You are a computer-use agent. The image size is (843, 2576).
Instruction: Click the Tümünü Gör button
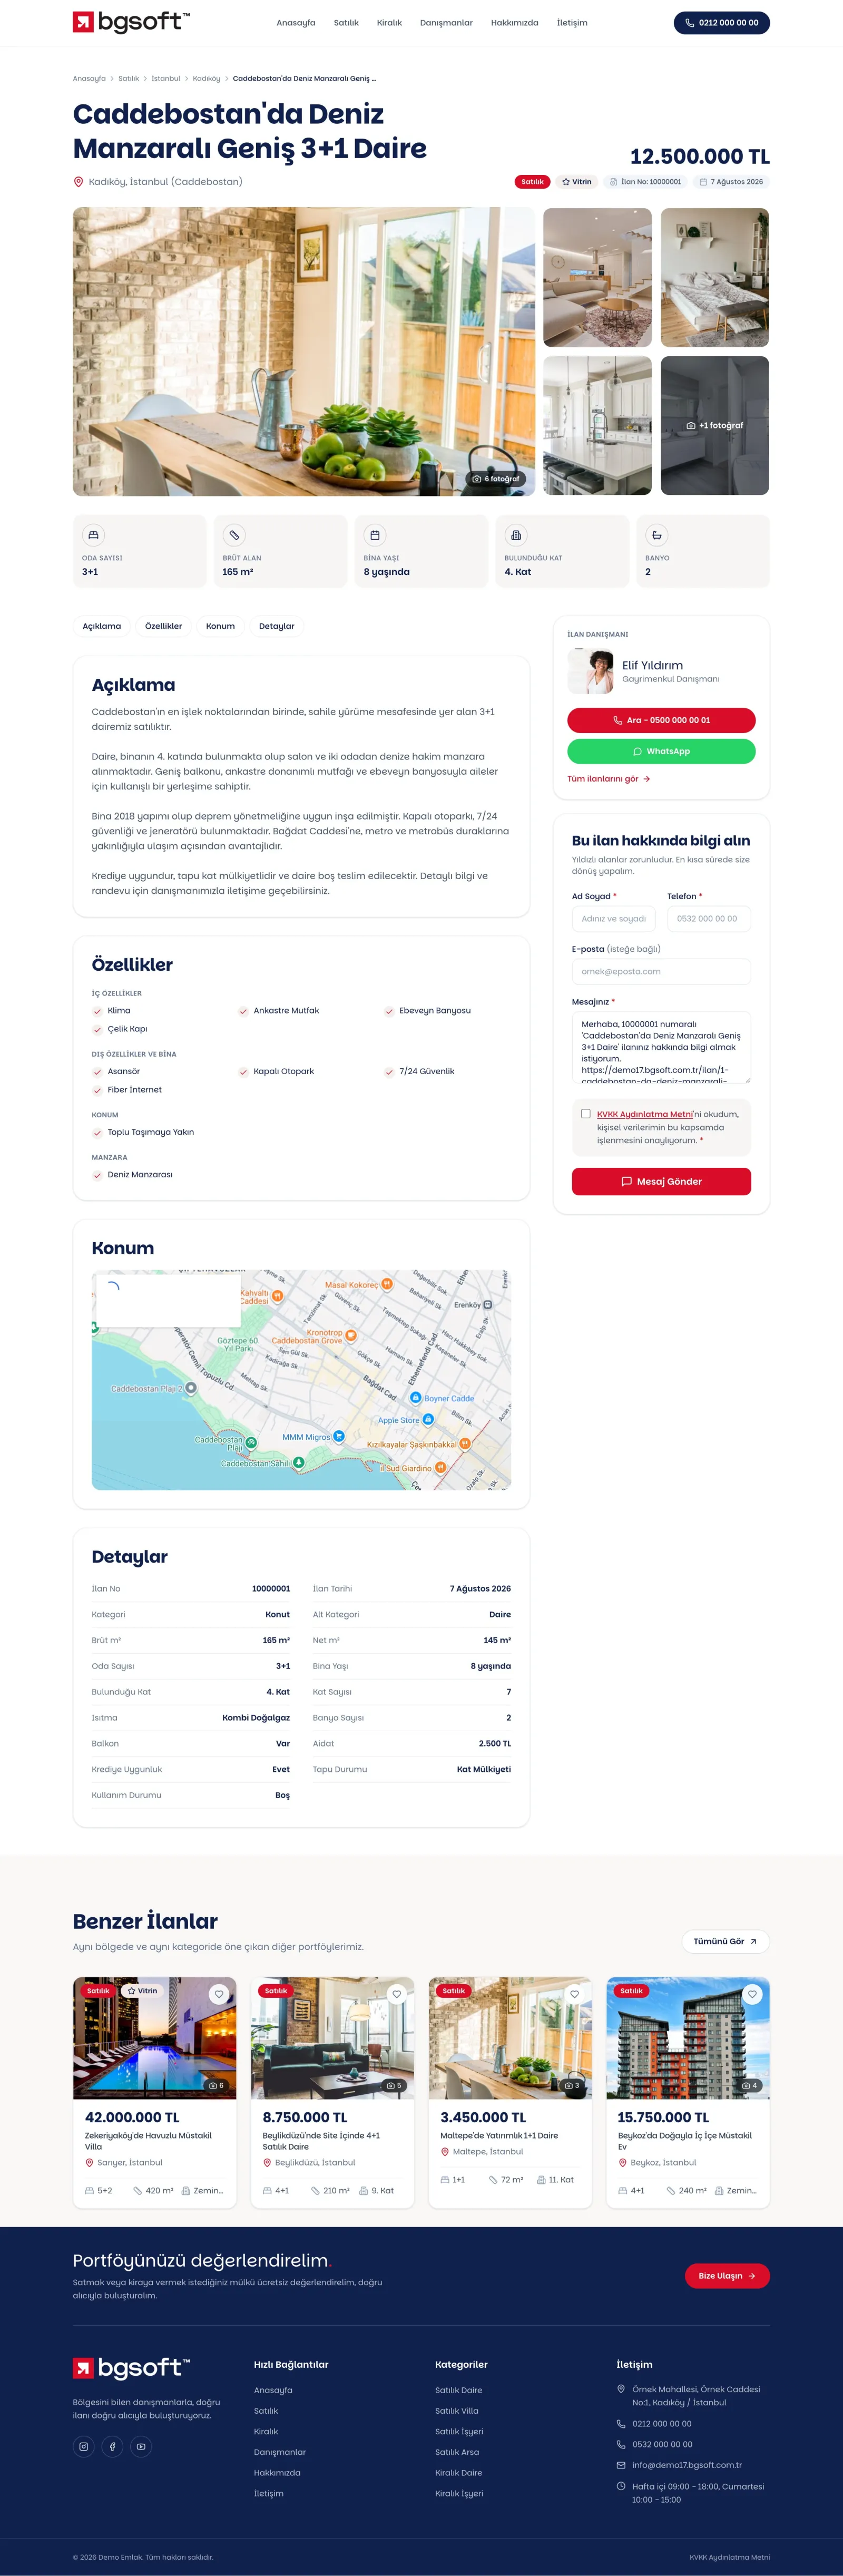[x=726, y=1941]
